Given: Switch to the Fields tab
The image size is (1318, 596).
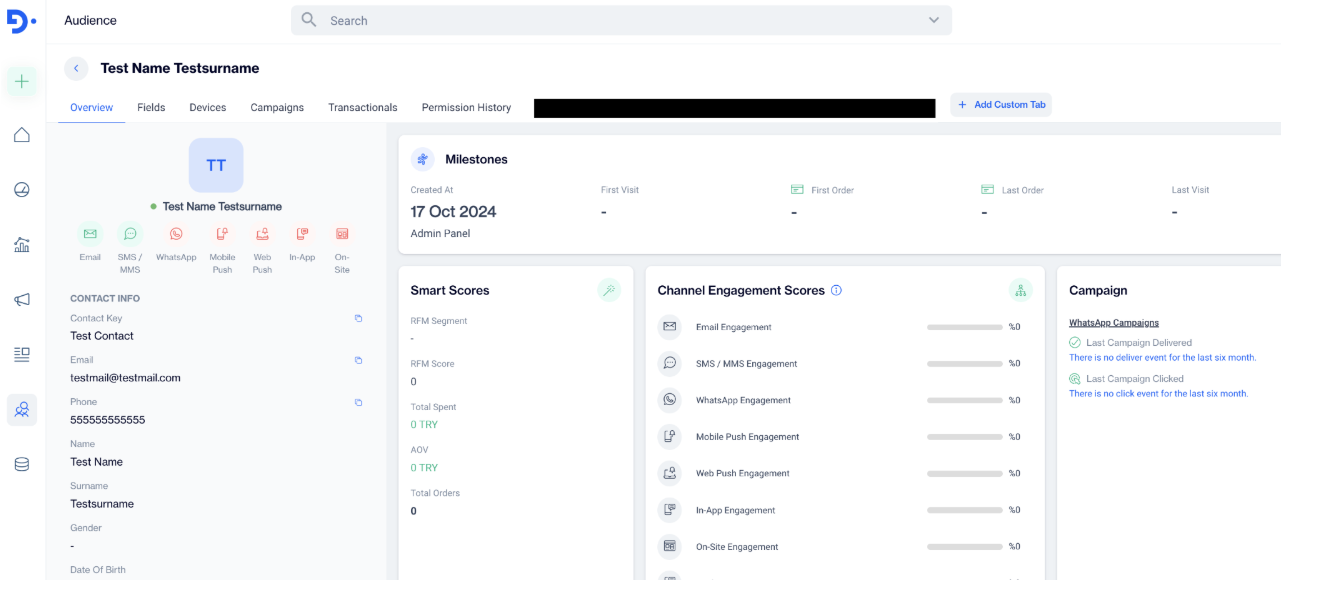Looking at the screenshot, I should (151, 107).
